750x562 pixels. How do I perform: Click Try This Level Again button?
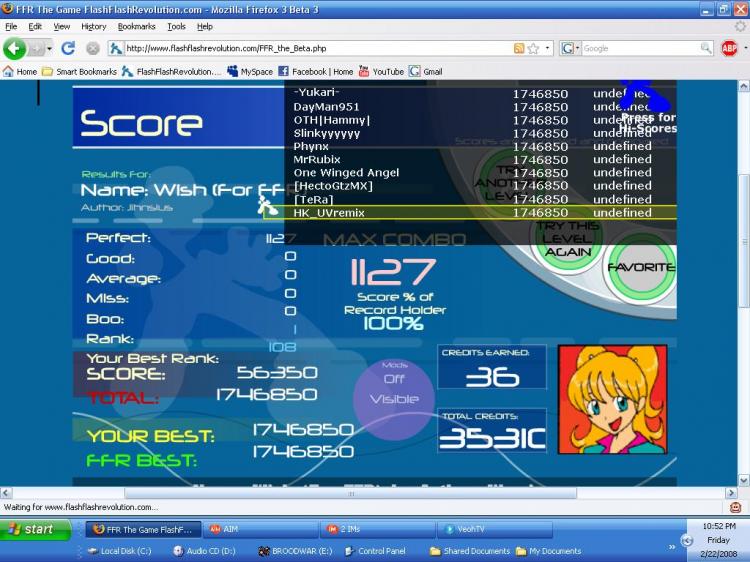point(569,240)
